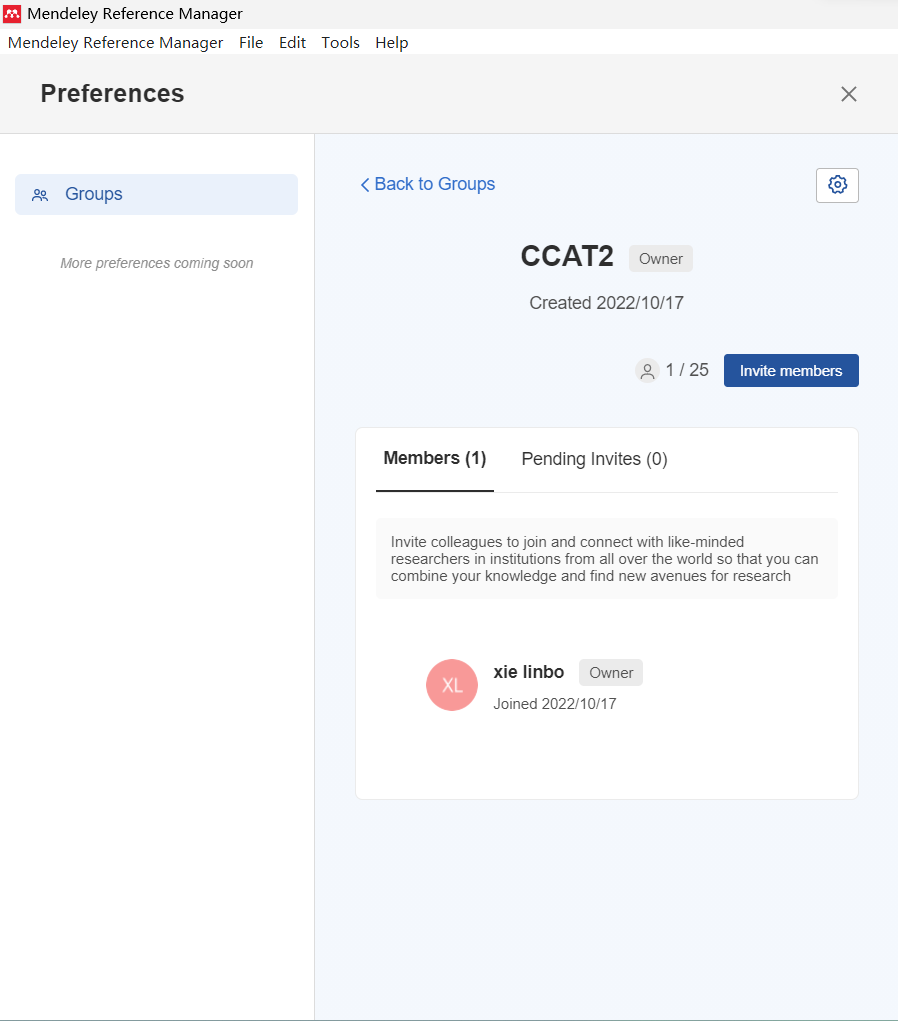The width and height of the screenshot is (898, 1021).
Task: Click the 1 / 25 member count text
Action: 687,370
